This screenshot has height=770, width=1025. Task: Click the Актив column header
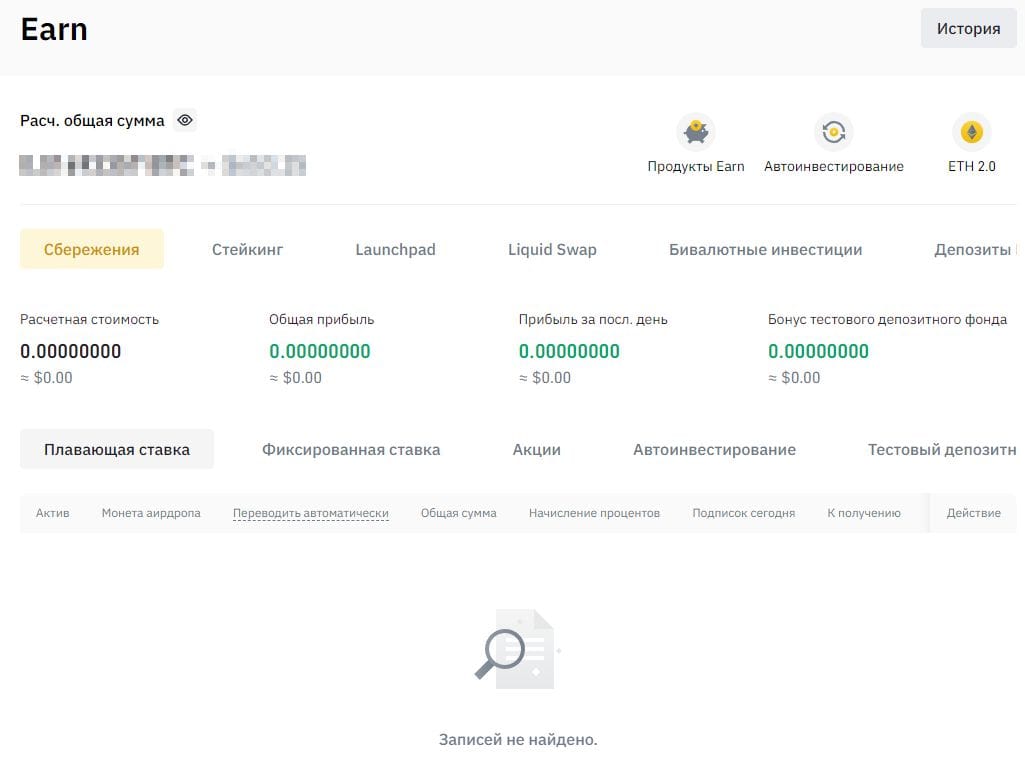tap(52, 513)
